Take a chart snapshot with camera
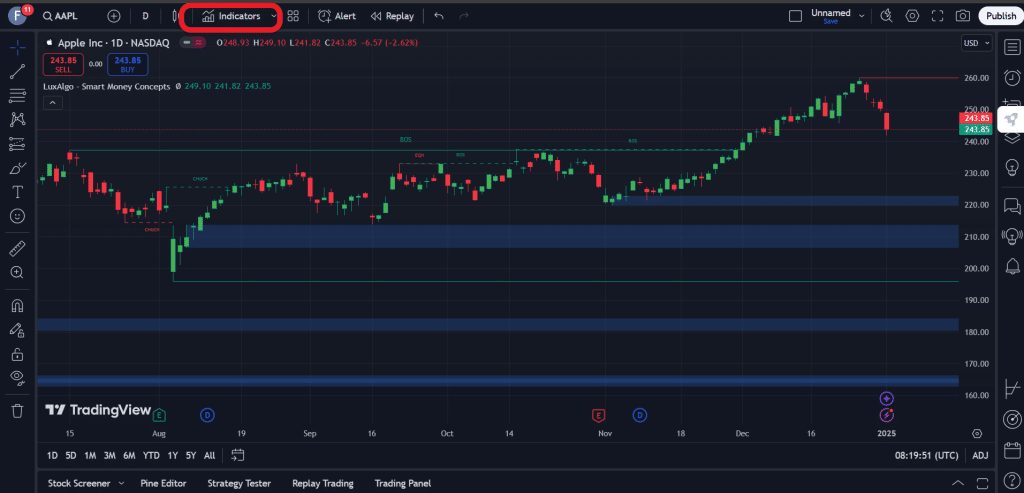The height and width of the screenshot is (493, 1024). pos(963,16)
